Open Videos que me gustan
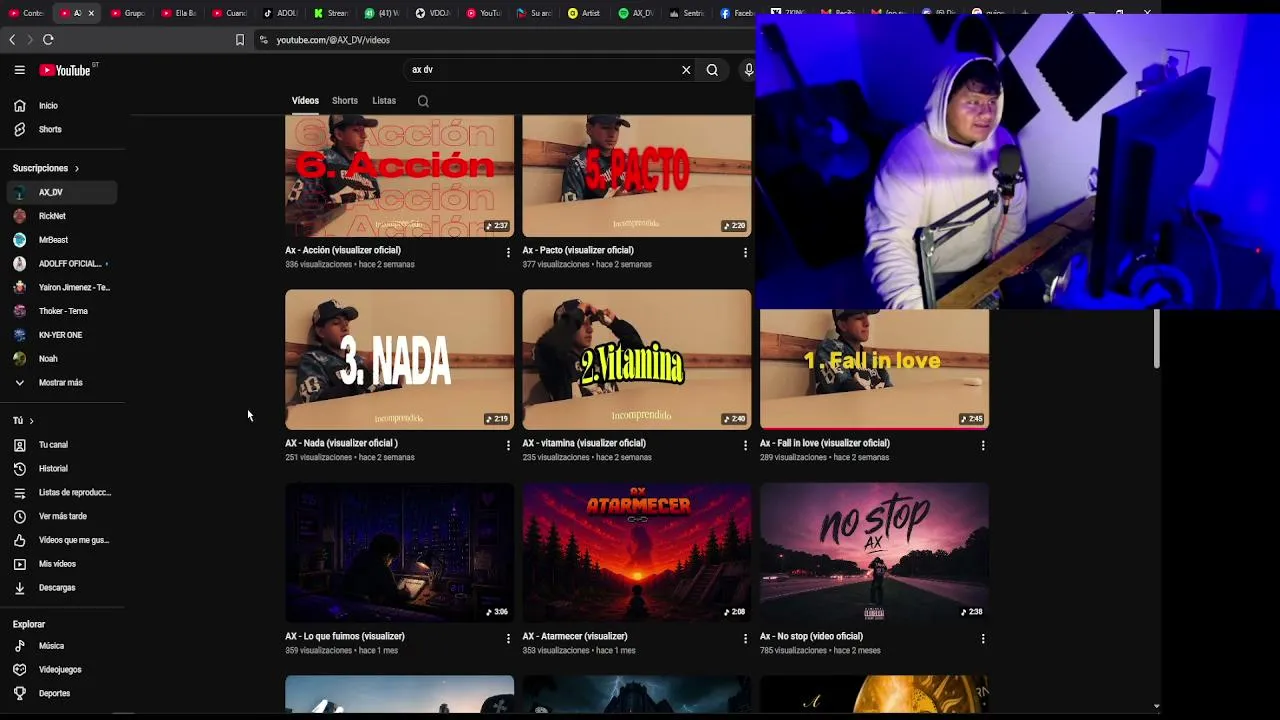The image size is (1280, 720). 62,541
